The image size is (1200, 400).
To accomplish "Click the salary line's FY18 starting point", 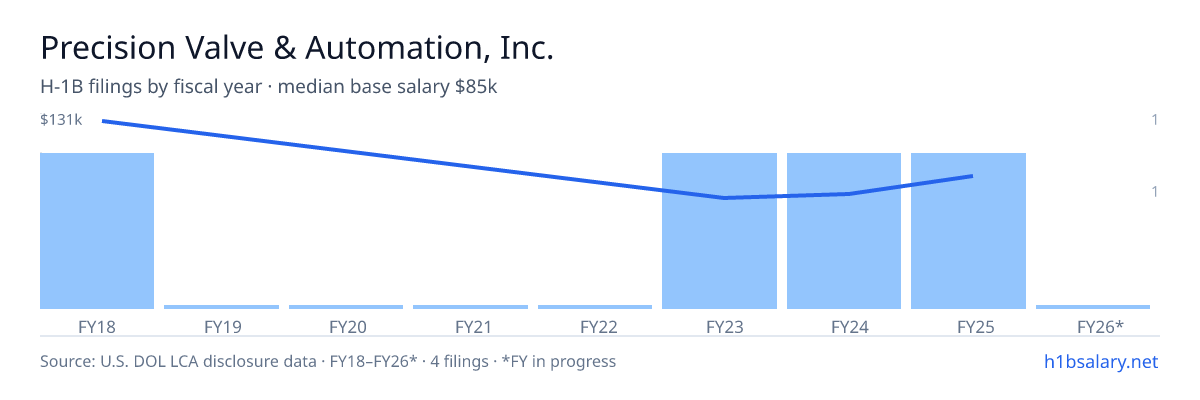I will pyautogui.click(x=102, y=121).
